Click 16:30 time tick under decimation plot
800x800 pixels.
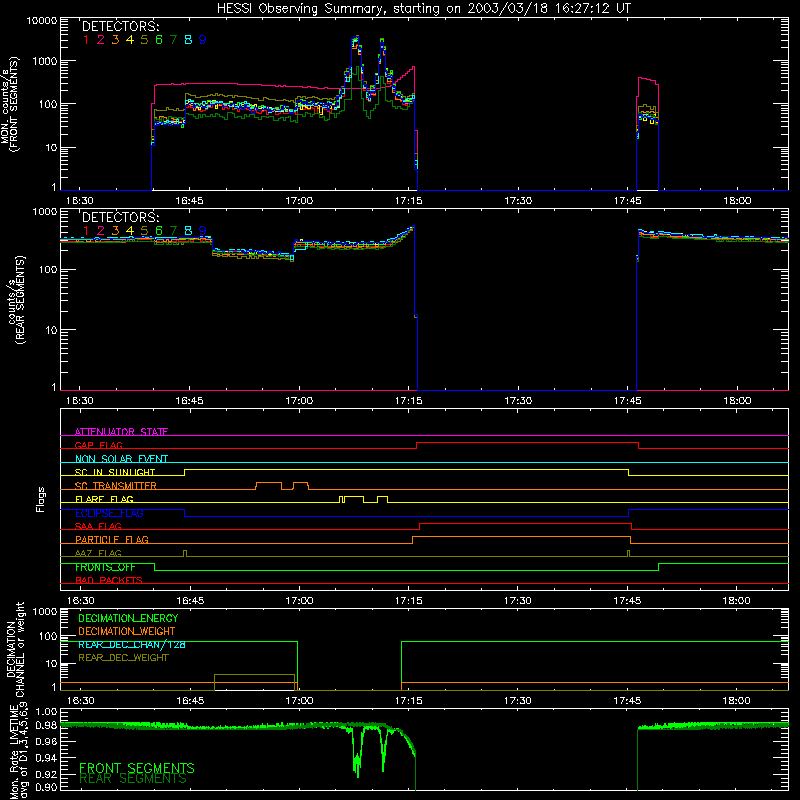[x=80, y=701]
